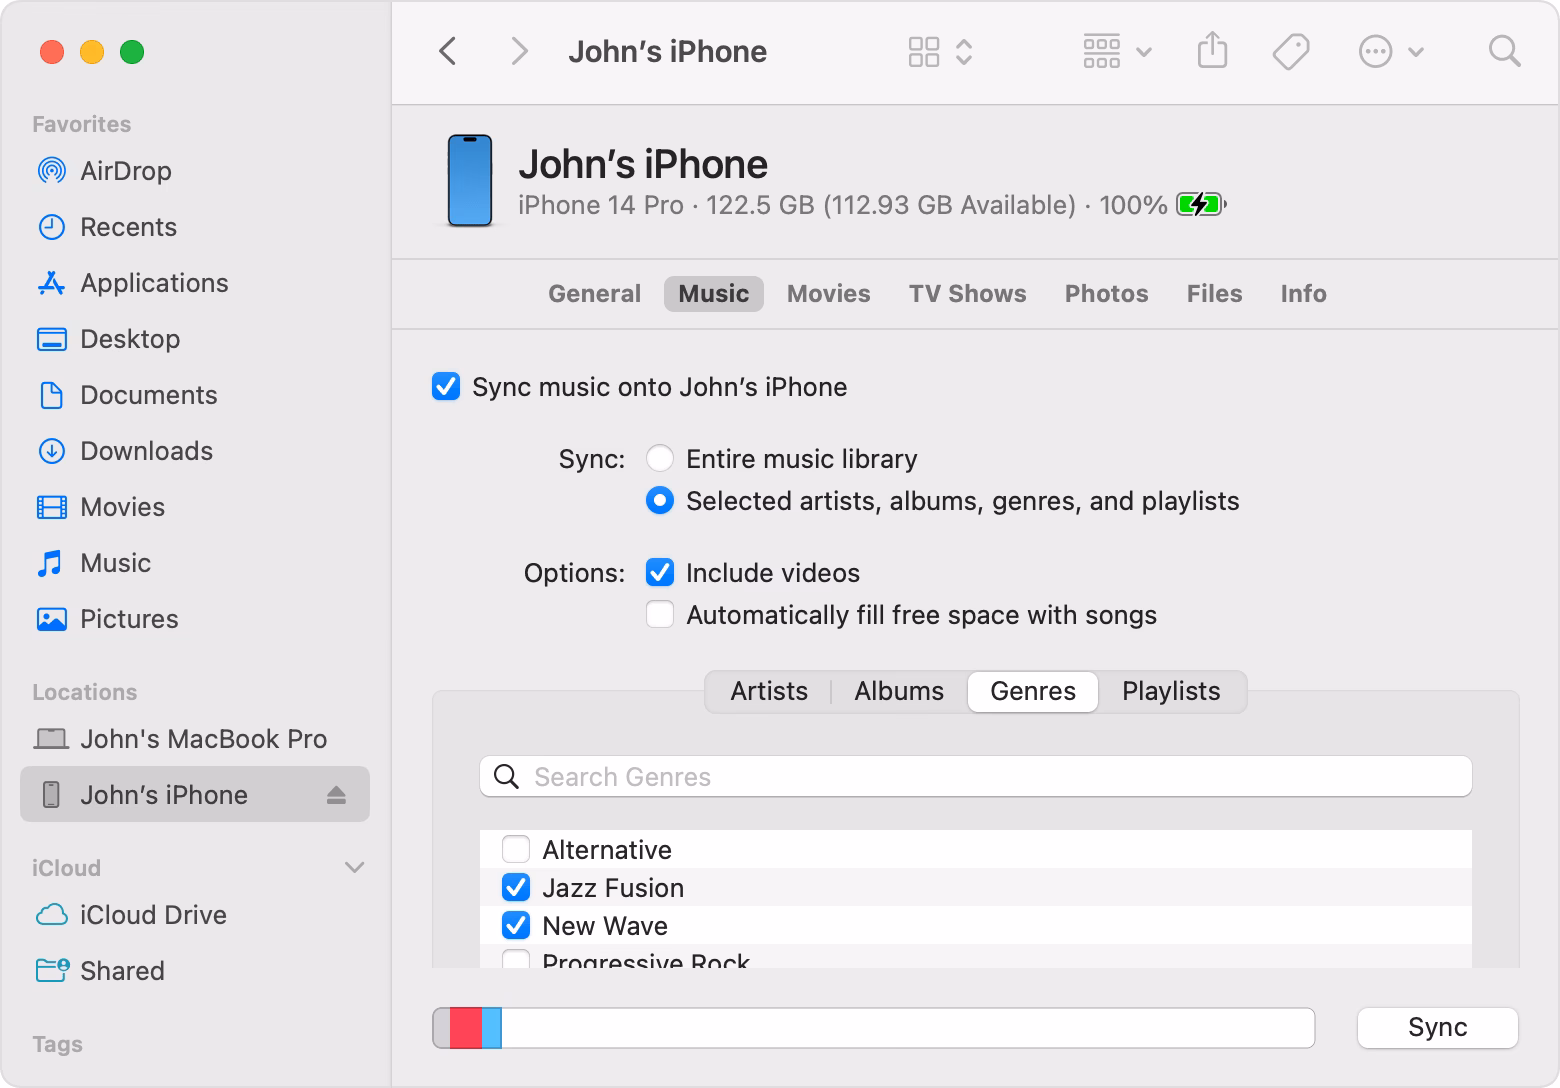1560x1088 pixels.
Task: Select the Entire music library radio button
Action: [659, 458]
